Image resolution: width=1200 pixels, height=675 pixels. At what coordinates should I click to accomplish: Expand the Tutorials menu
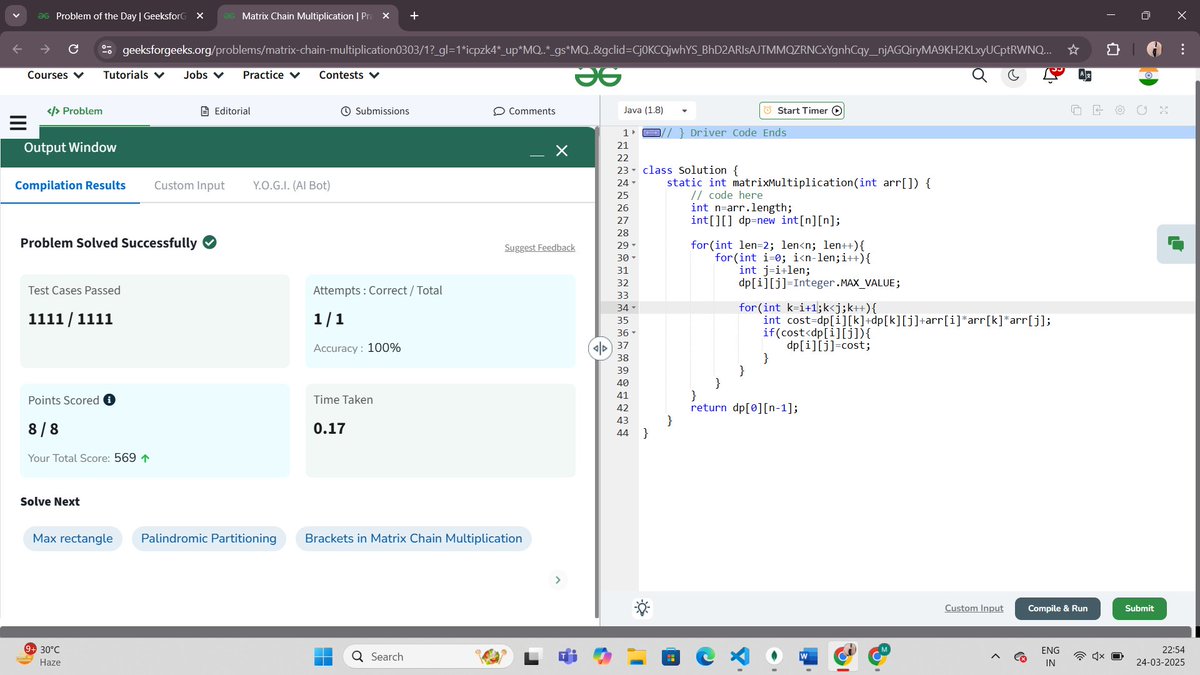click(x=134, y=75)
